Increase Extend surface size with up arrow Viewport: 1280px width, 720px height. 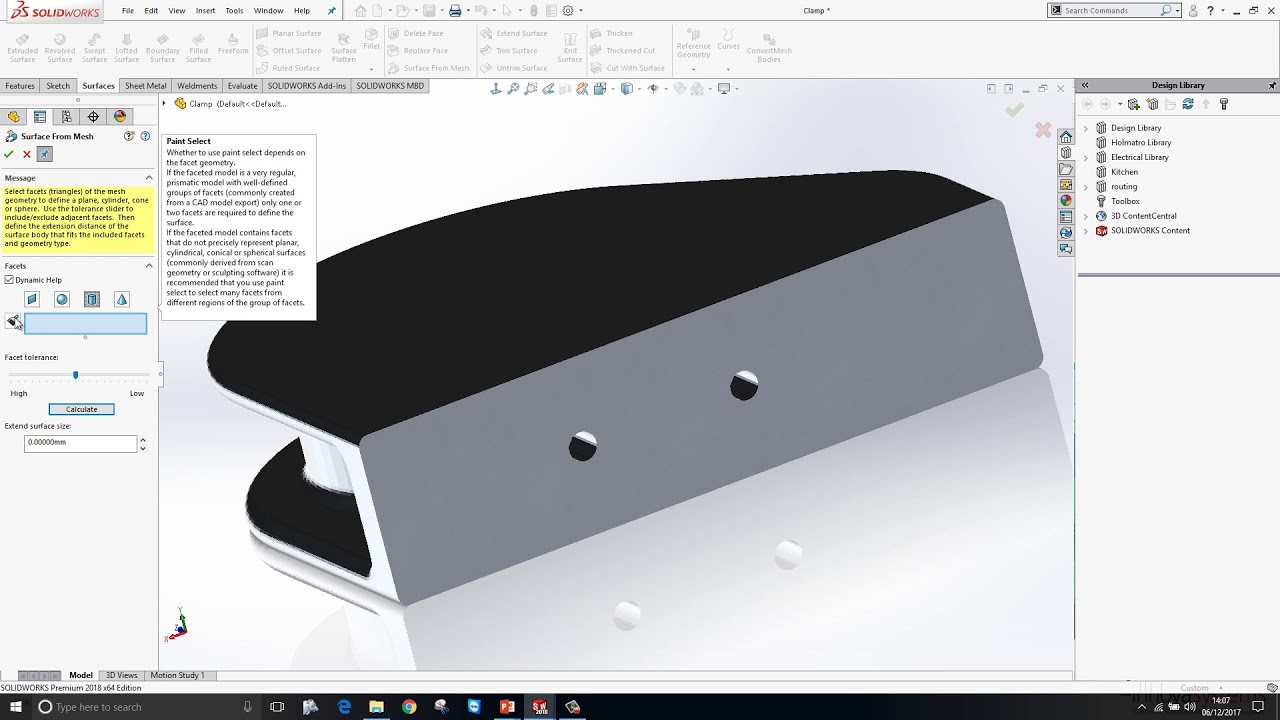[143, 439]
